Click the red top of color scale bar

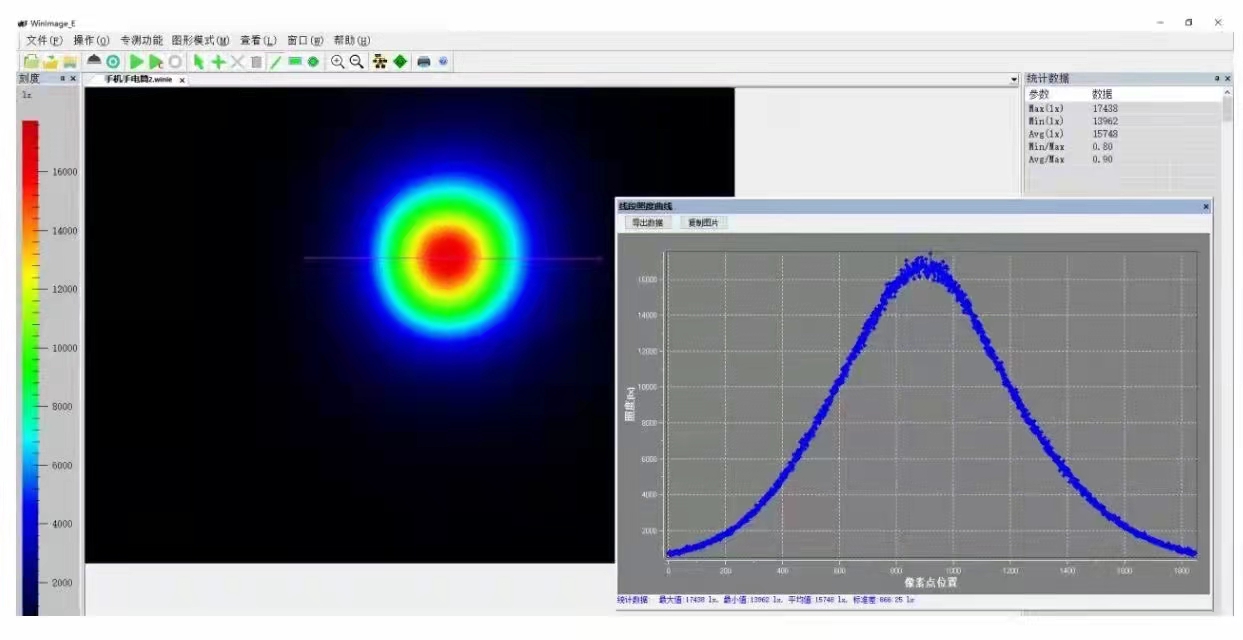tap(31, 130)
